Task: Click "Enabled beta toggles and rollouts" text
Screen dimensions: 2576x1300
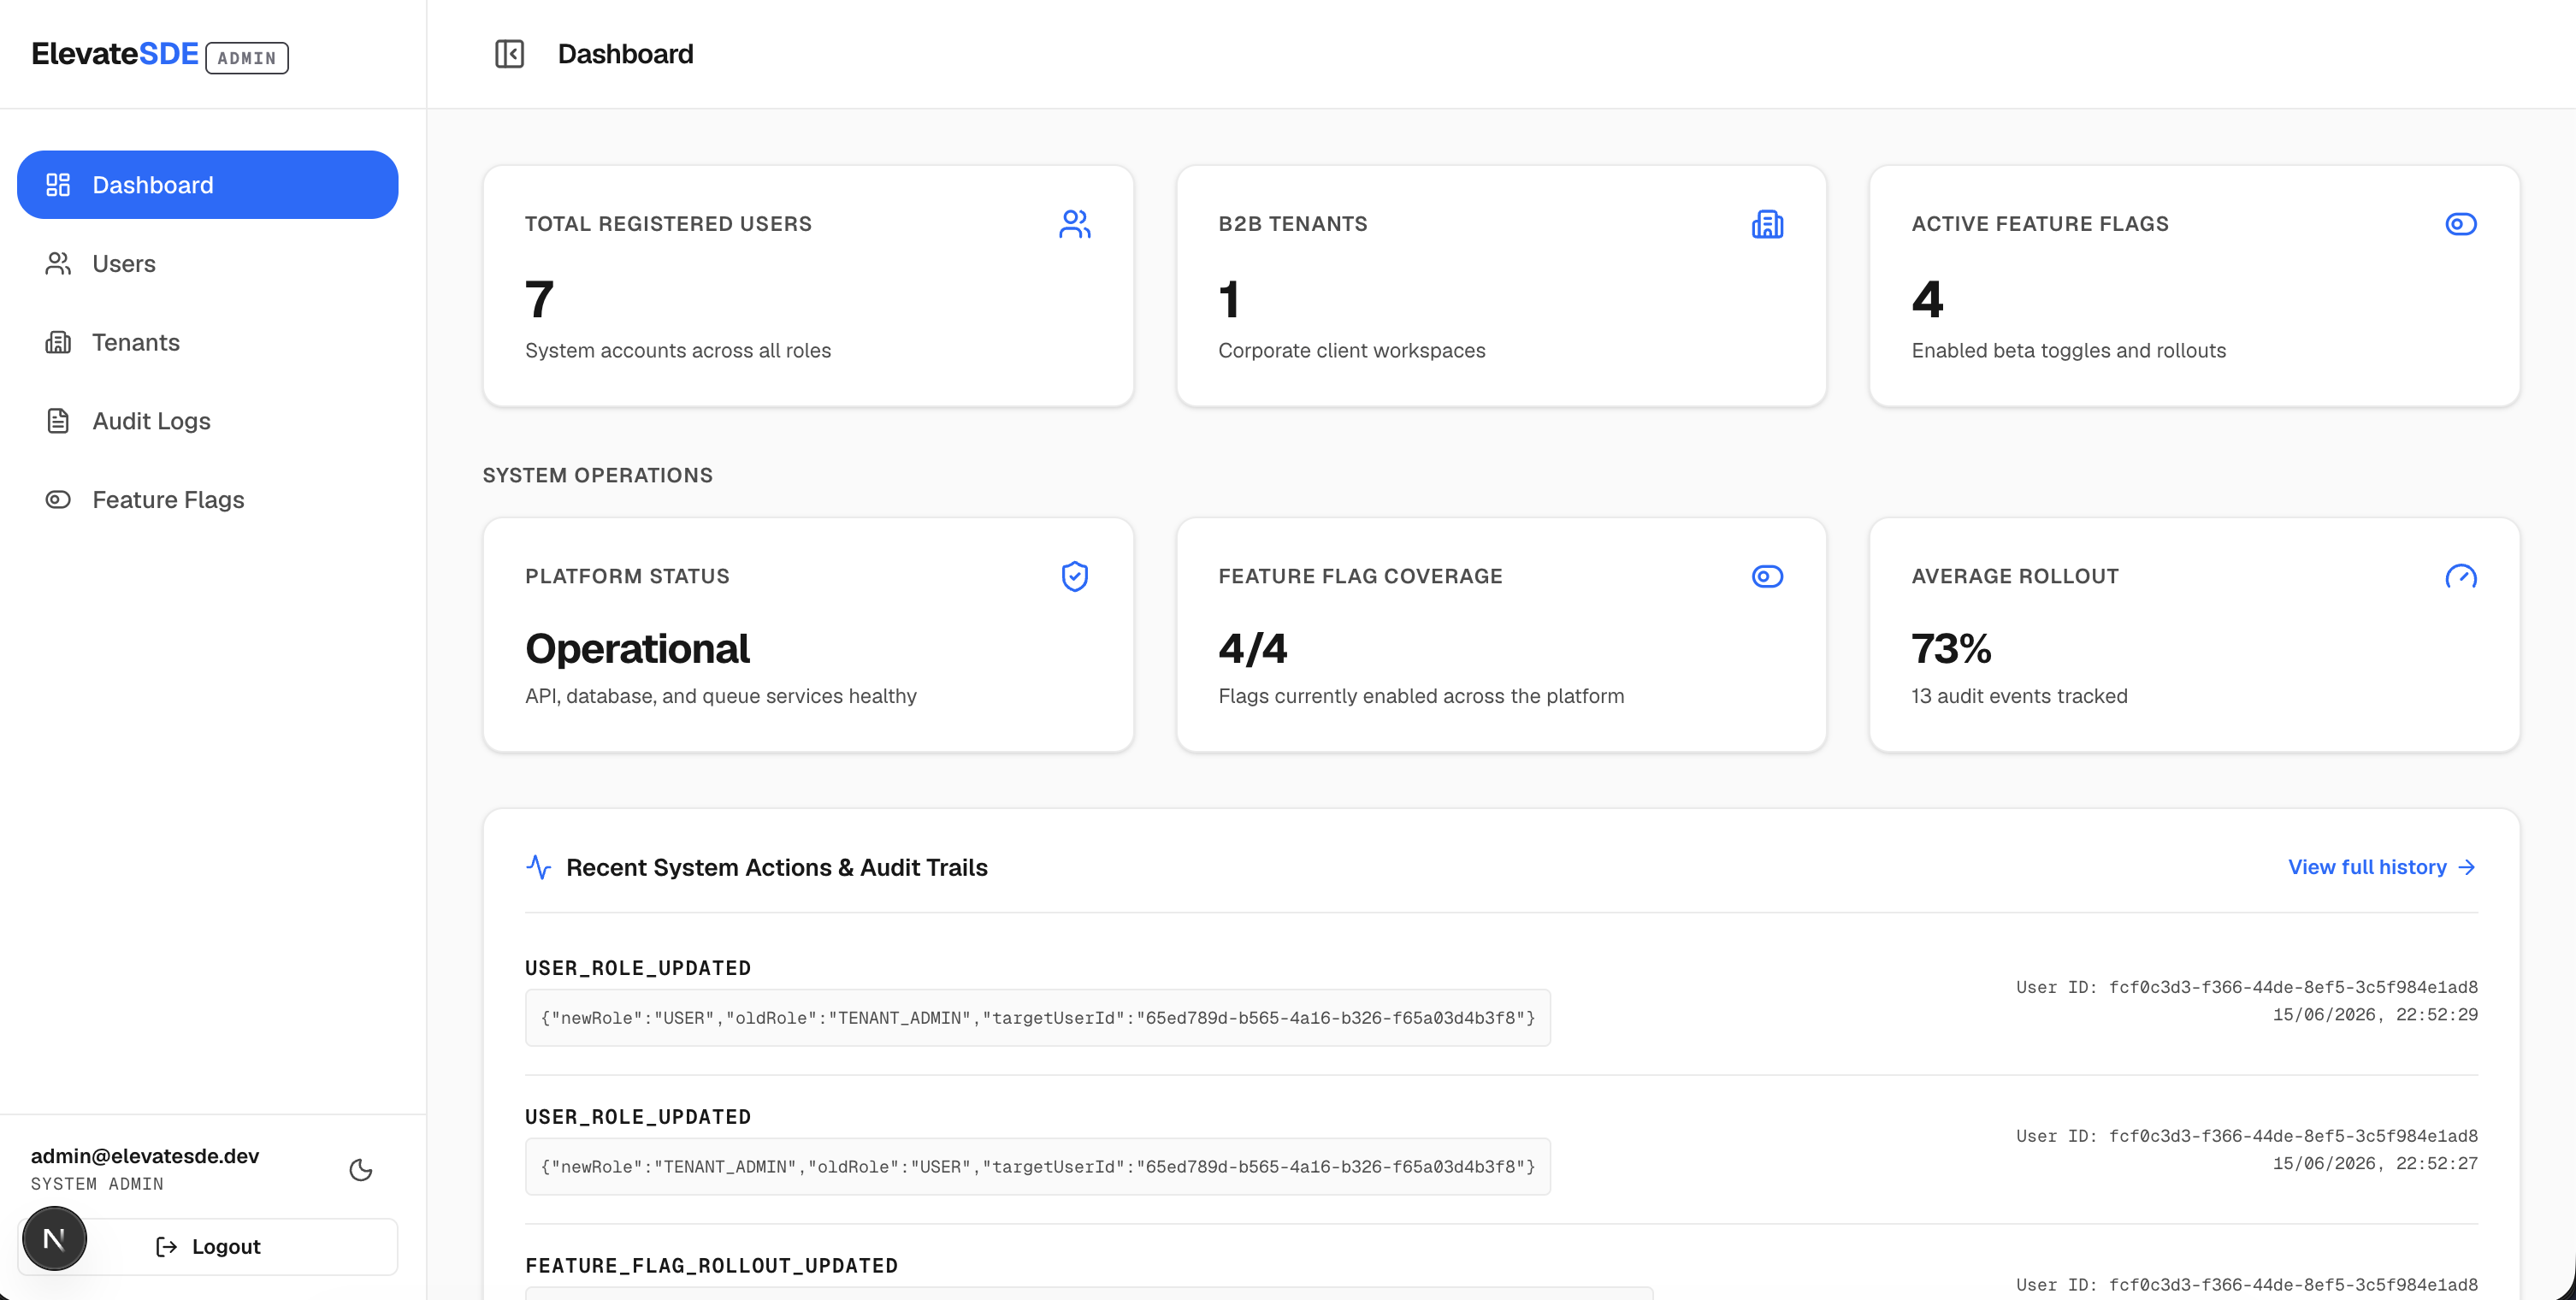Action: coord(2068,351)
